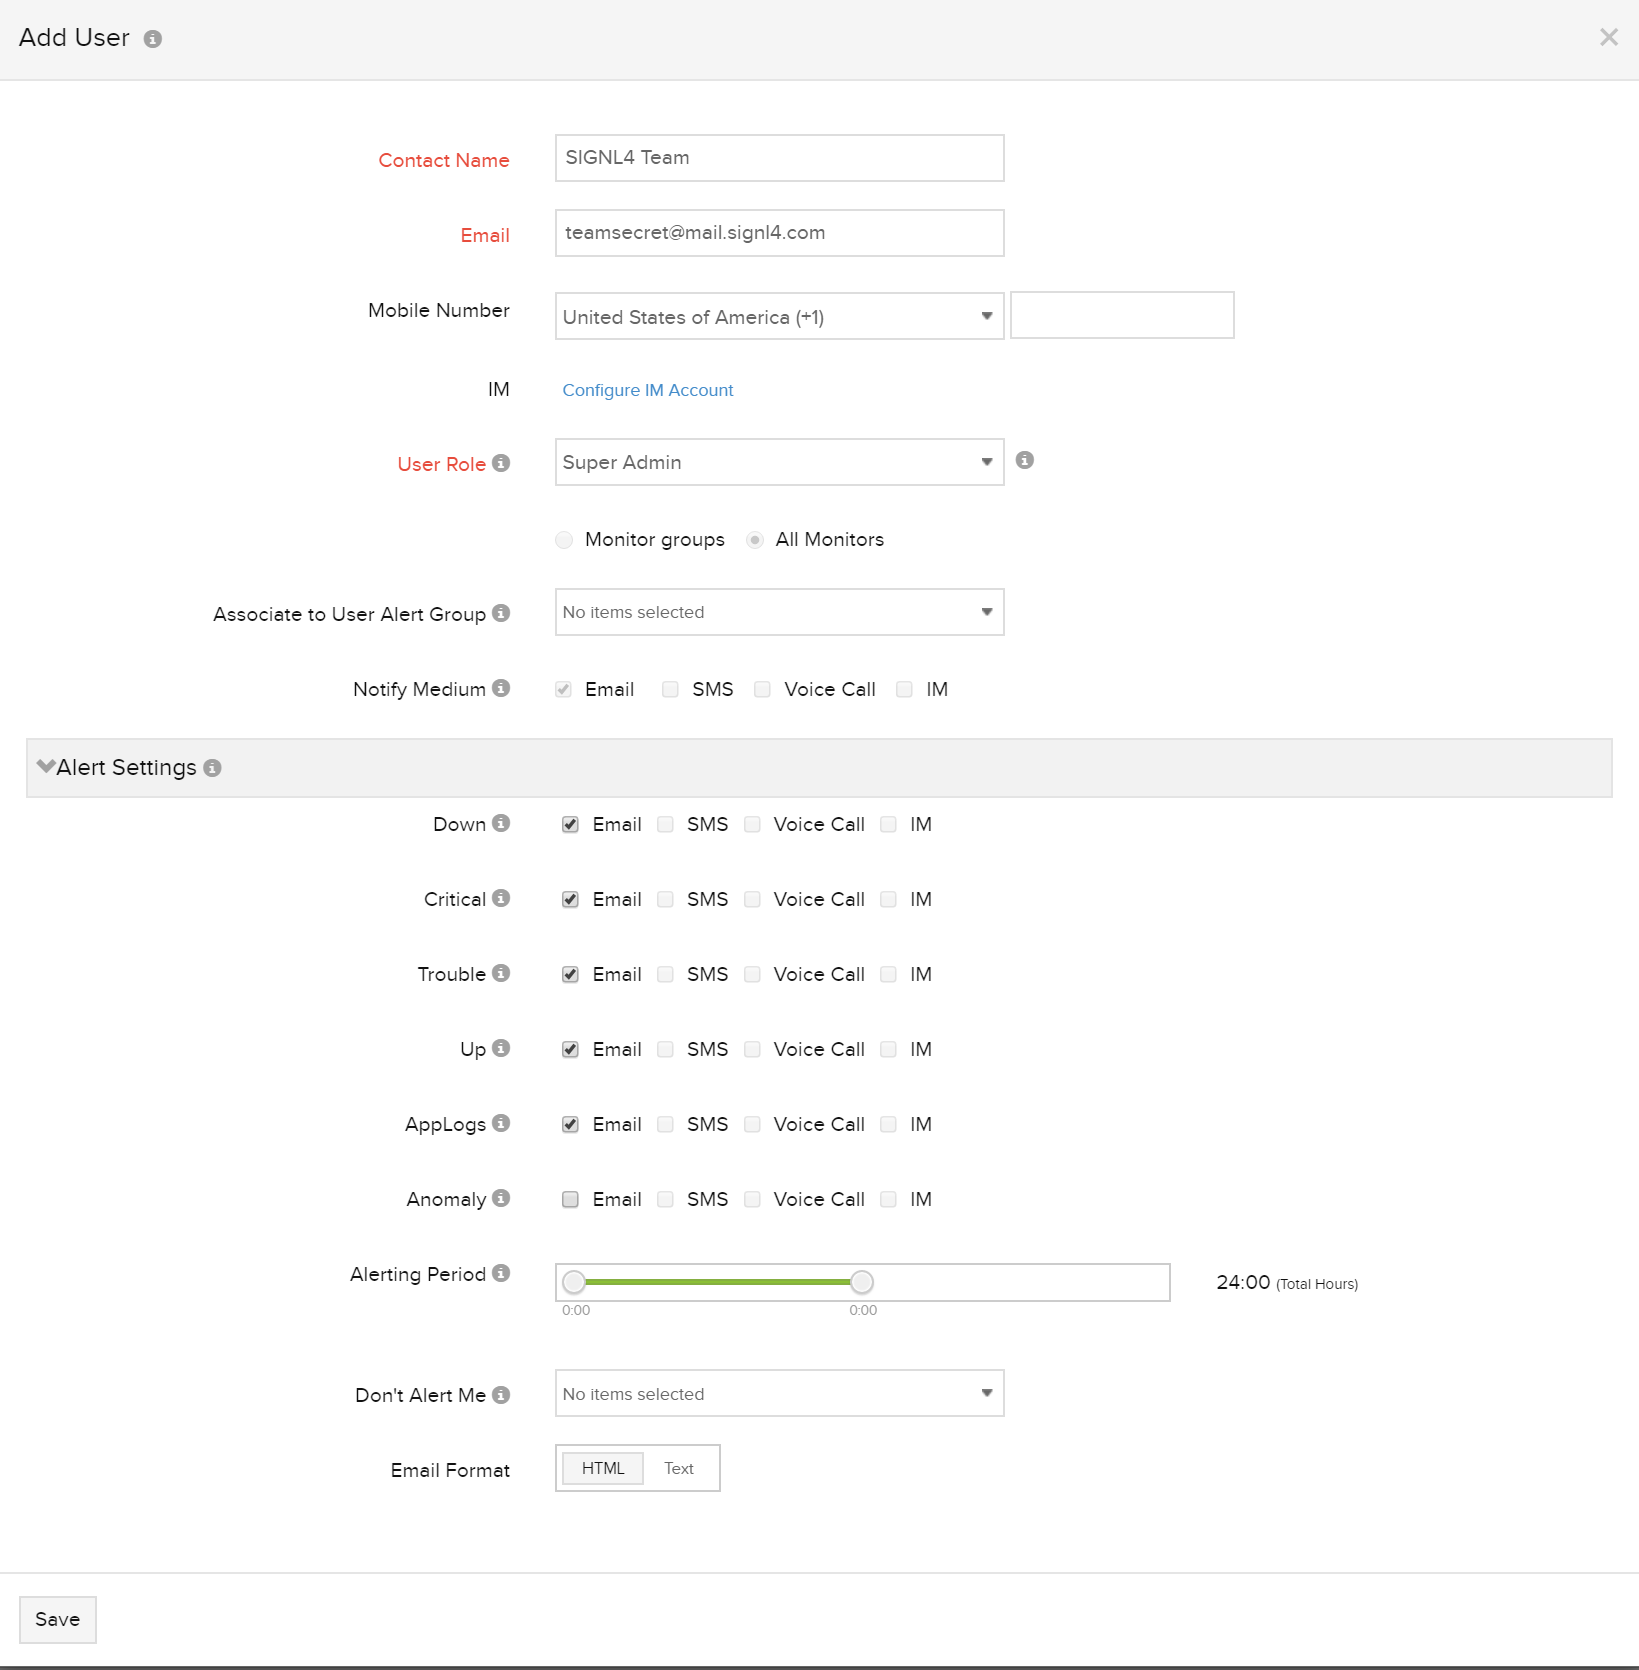Viewport: 1639px width, 1670px height.
Task: Open the Configure IM Account link
Action: click(647, 390)
